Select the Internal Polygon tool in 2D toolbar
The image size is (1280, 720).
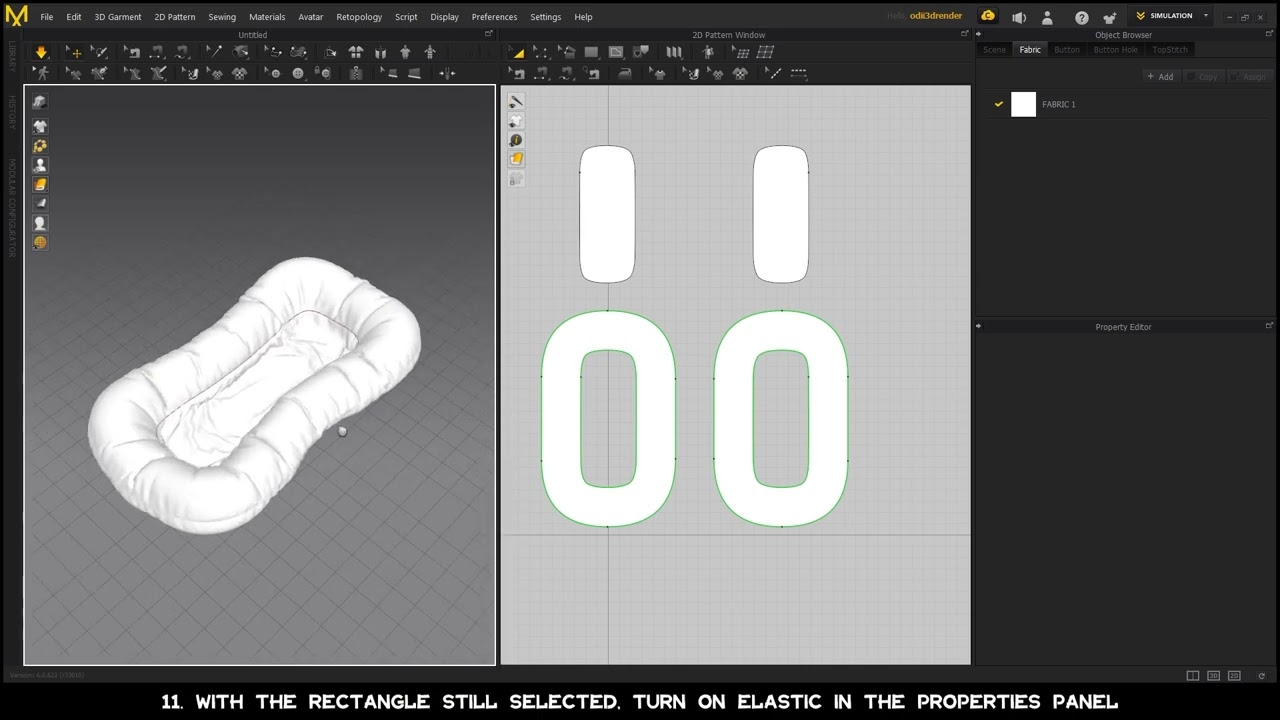coord(616,52)
